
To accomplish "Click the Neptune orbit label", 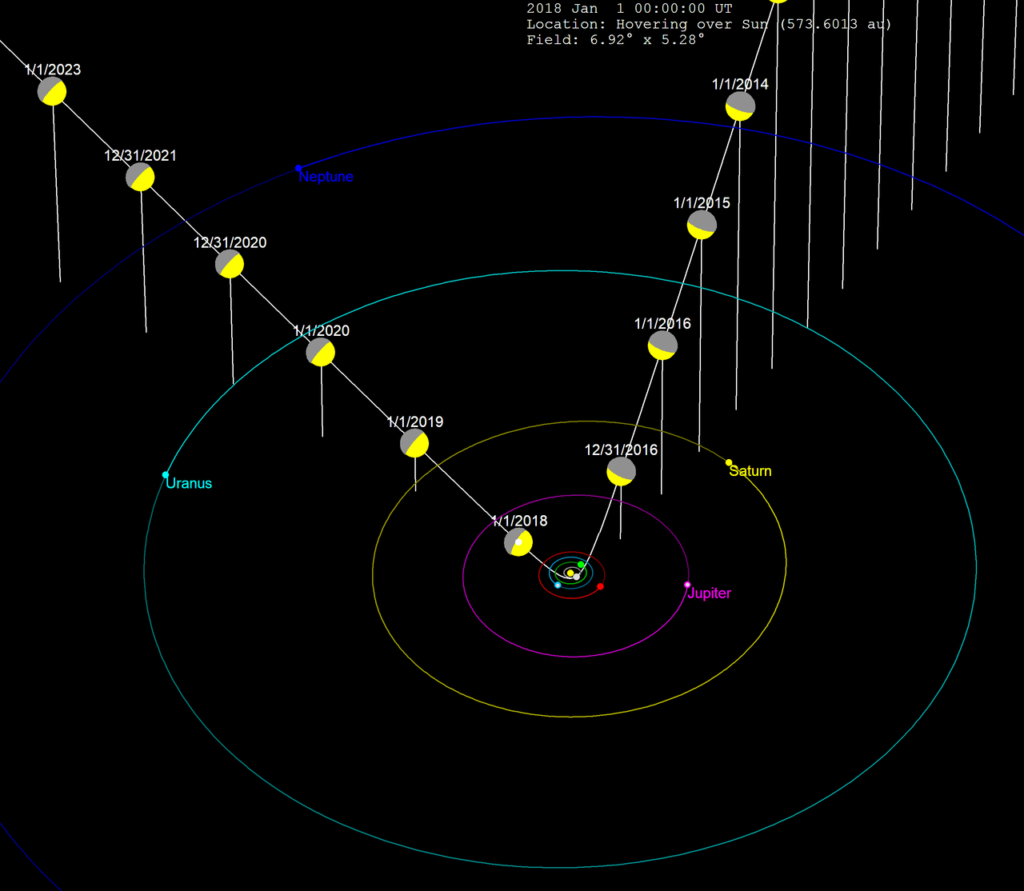I will click(x=325, y=177).
